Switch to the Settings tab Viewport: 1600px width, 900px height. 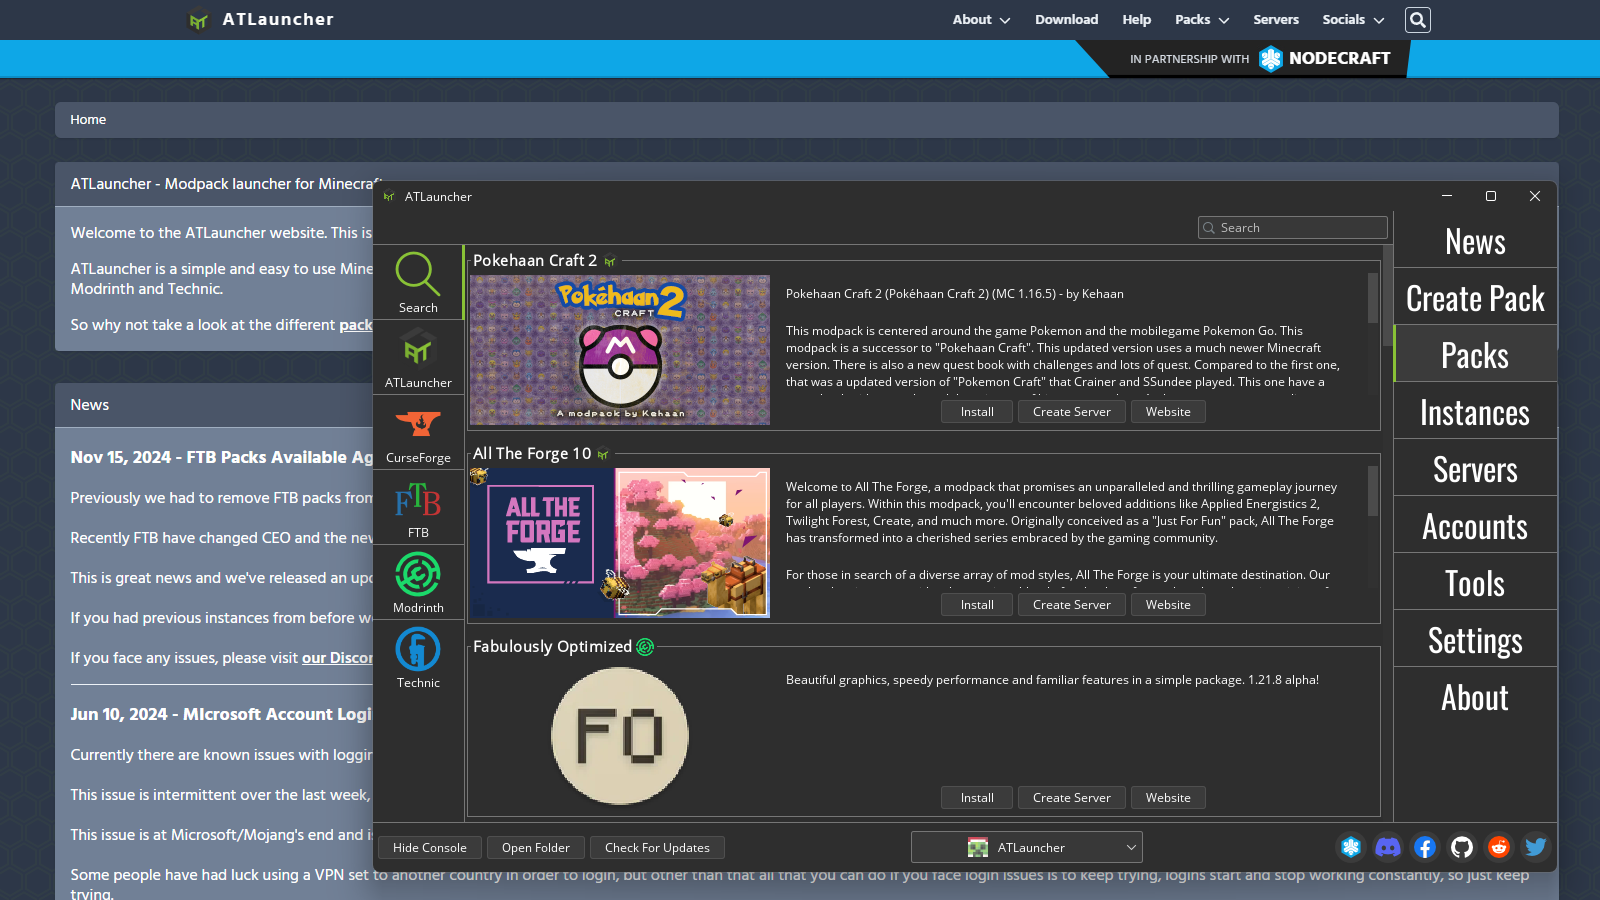click(x=1475, y=640)
